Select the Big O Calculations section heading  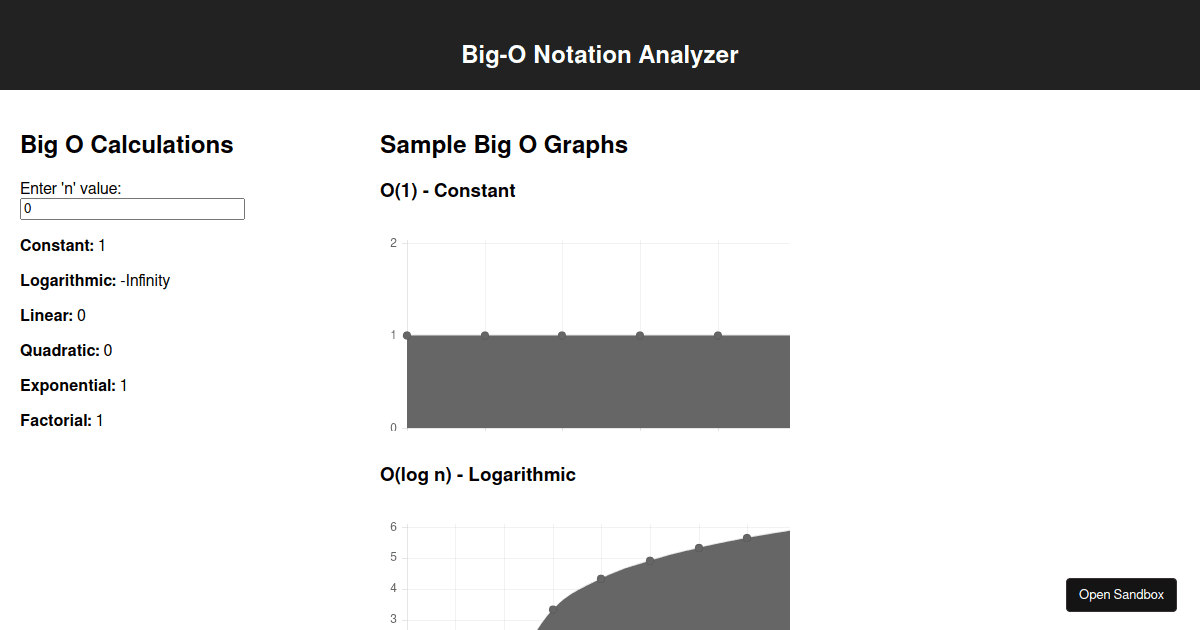[126, 144]
